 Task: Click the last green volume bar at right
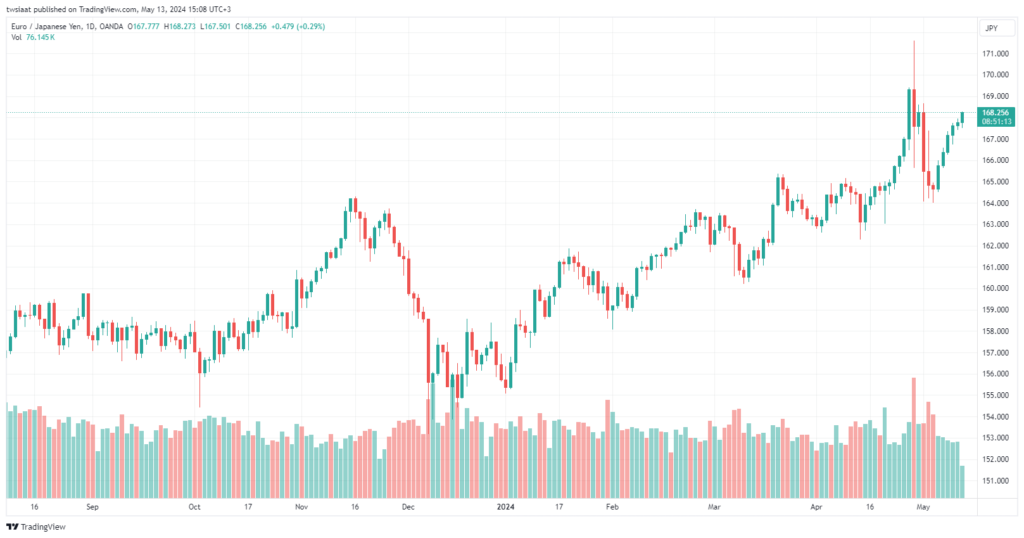coord(962,482)
